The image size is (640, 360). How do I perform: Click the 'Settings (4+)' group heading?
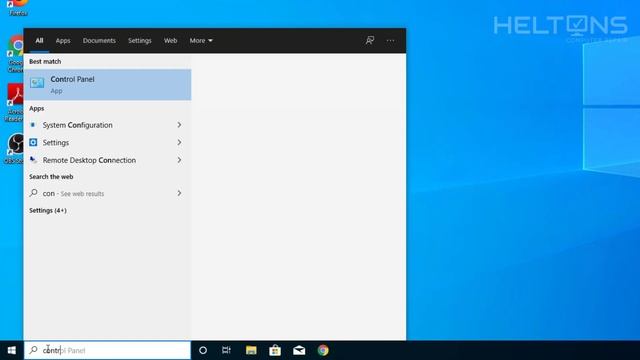[48, 210]
